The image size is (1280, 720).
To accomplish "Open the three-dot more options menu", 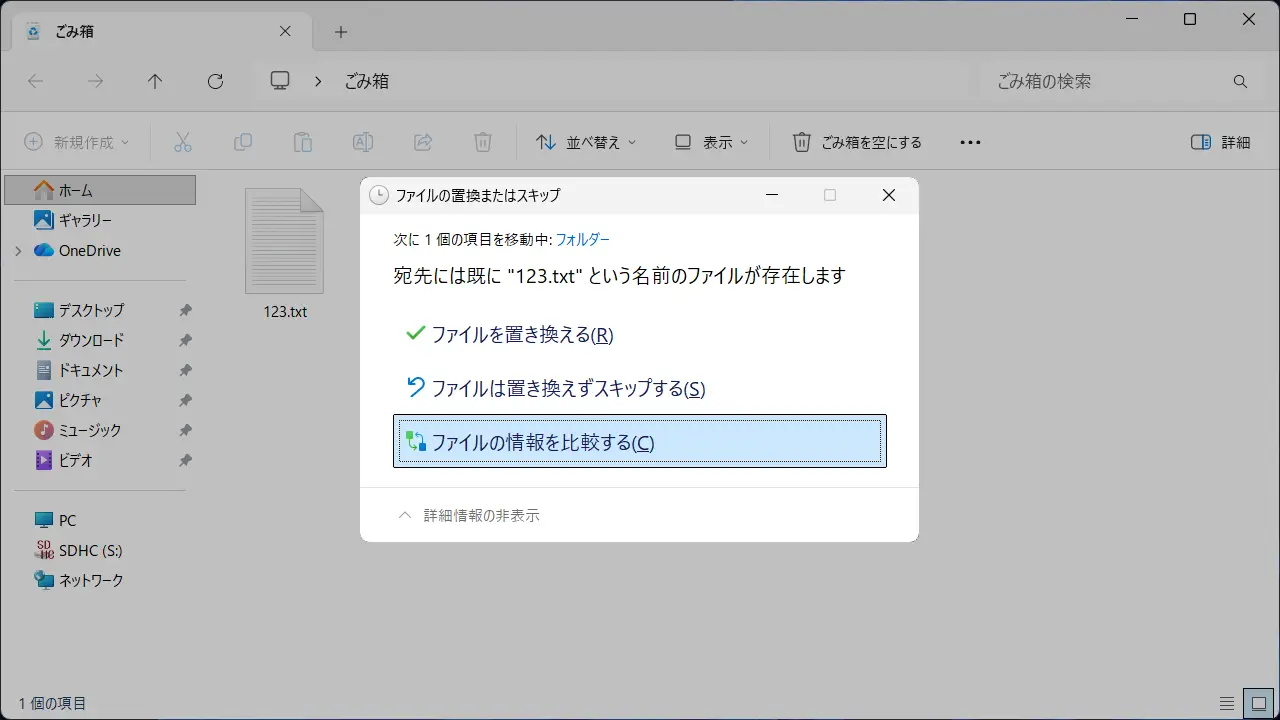I will [x=970, y=142].
